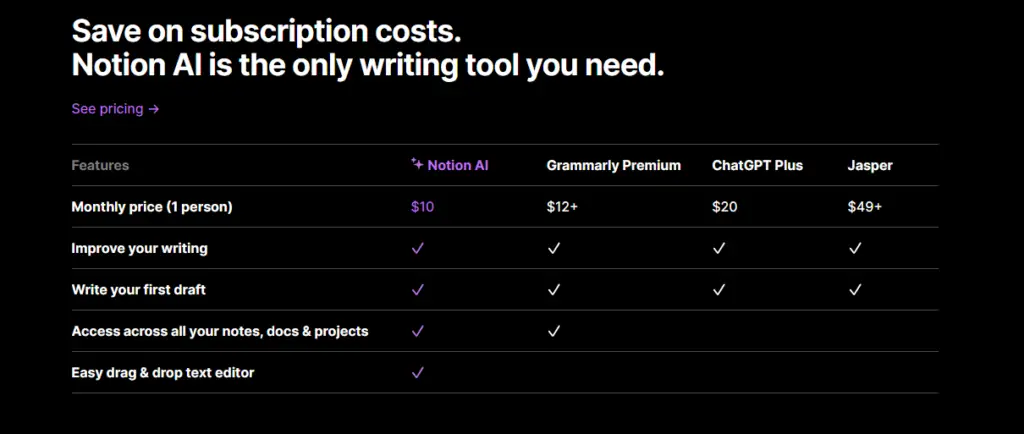Click the Monthly price (1 person) row label

(152, 207)
